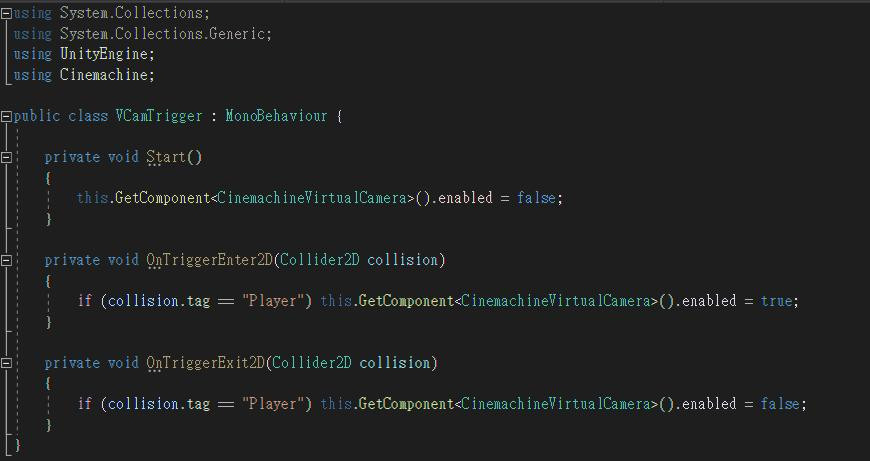Screen dimensions: 870x461
Task: Click the 'using Cinemachine' namespace
Action: coord(104,75)
